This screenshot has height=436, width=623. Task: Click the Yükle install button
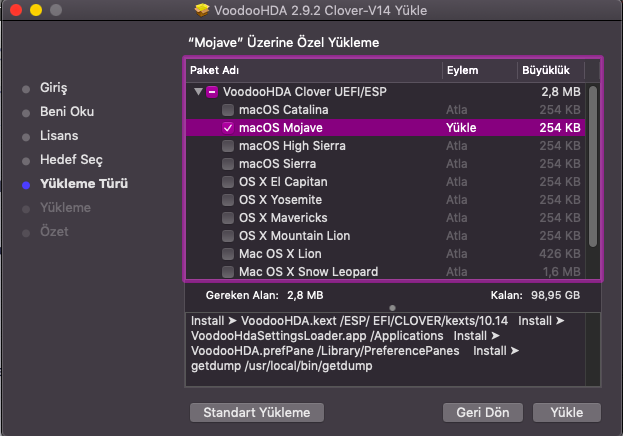[x=566, y=412]
